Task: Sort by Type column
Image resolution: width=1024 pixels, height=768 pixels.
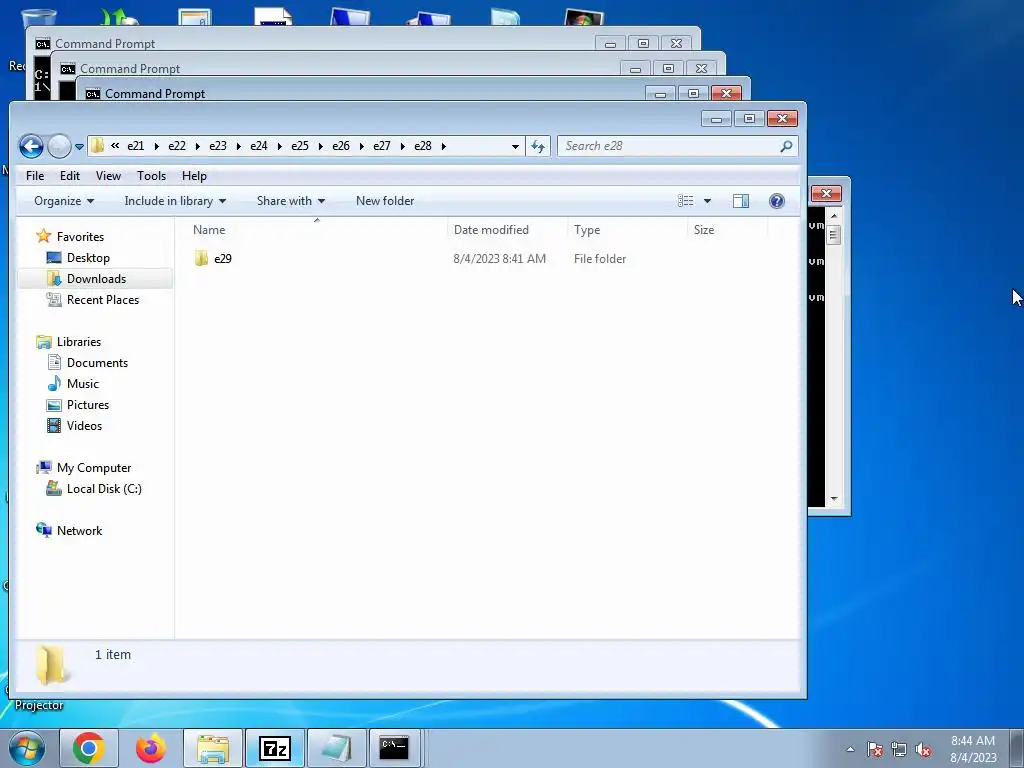Action: (x=627, y=230)
